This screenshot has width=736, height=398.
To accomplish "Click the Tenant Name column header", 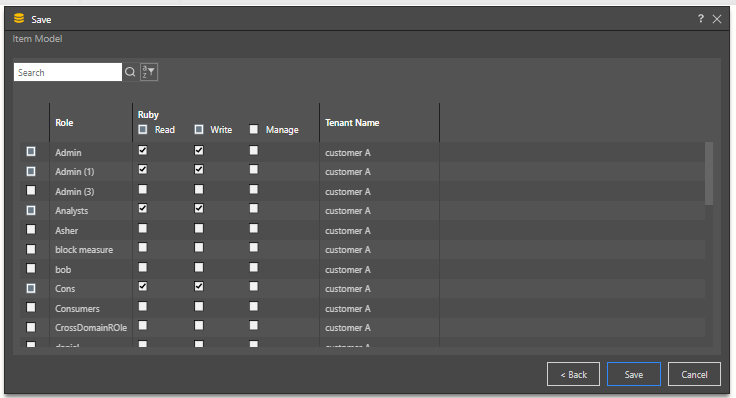I will pyautogui.click(x=352, y=122).
